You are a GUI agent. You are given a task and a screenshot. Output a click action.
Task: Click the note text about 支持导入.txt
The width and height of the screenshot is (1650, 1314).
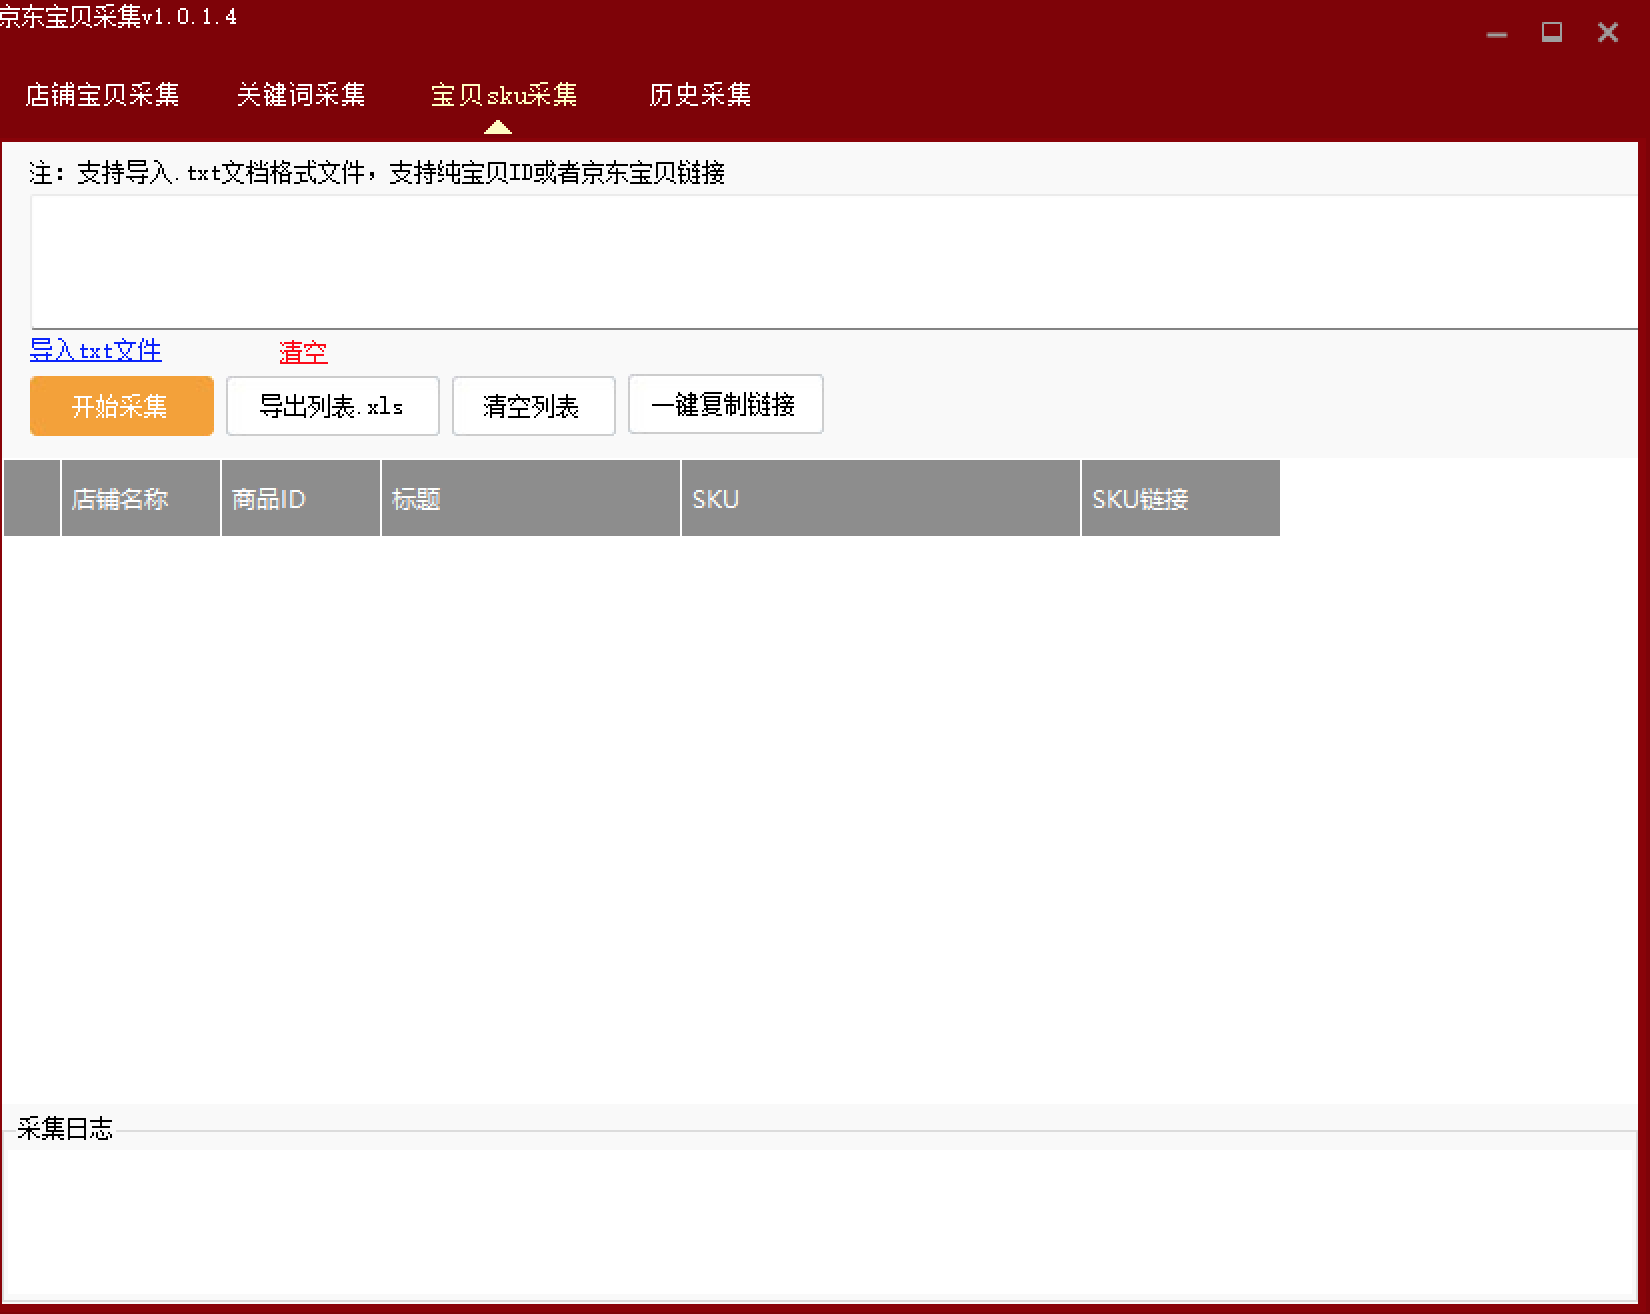pyautogui.click(x=377, y=173)
